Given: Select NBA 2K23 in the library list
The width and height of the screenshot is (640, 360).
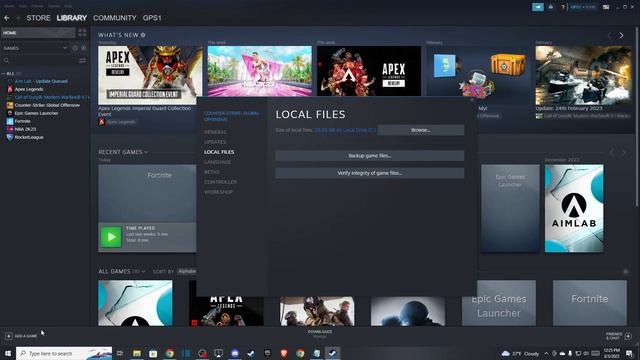Looking at the screenshot, I should 25,129.
